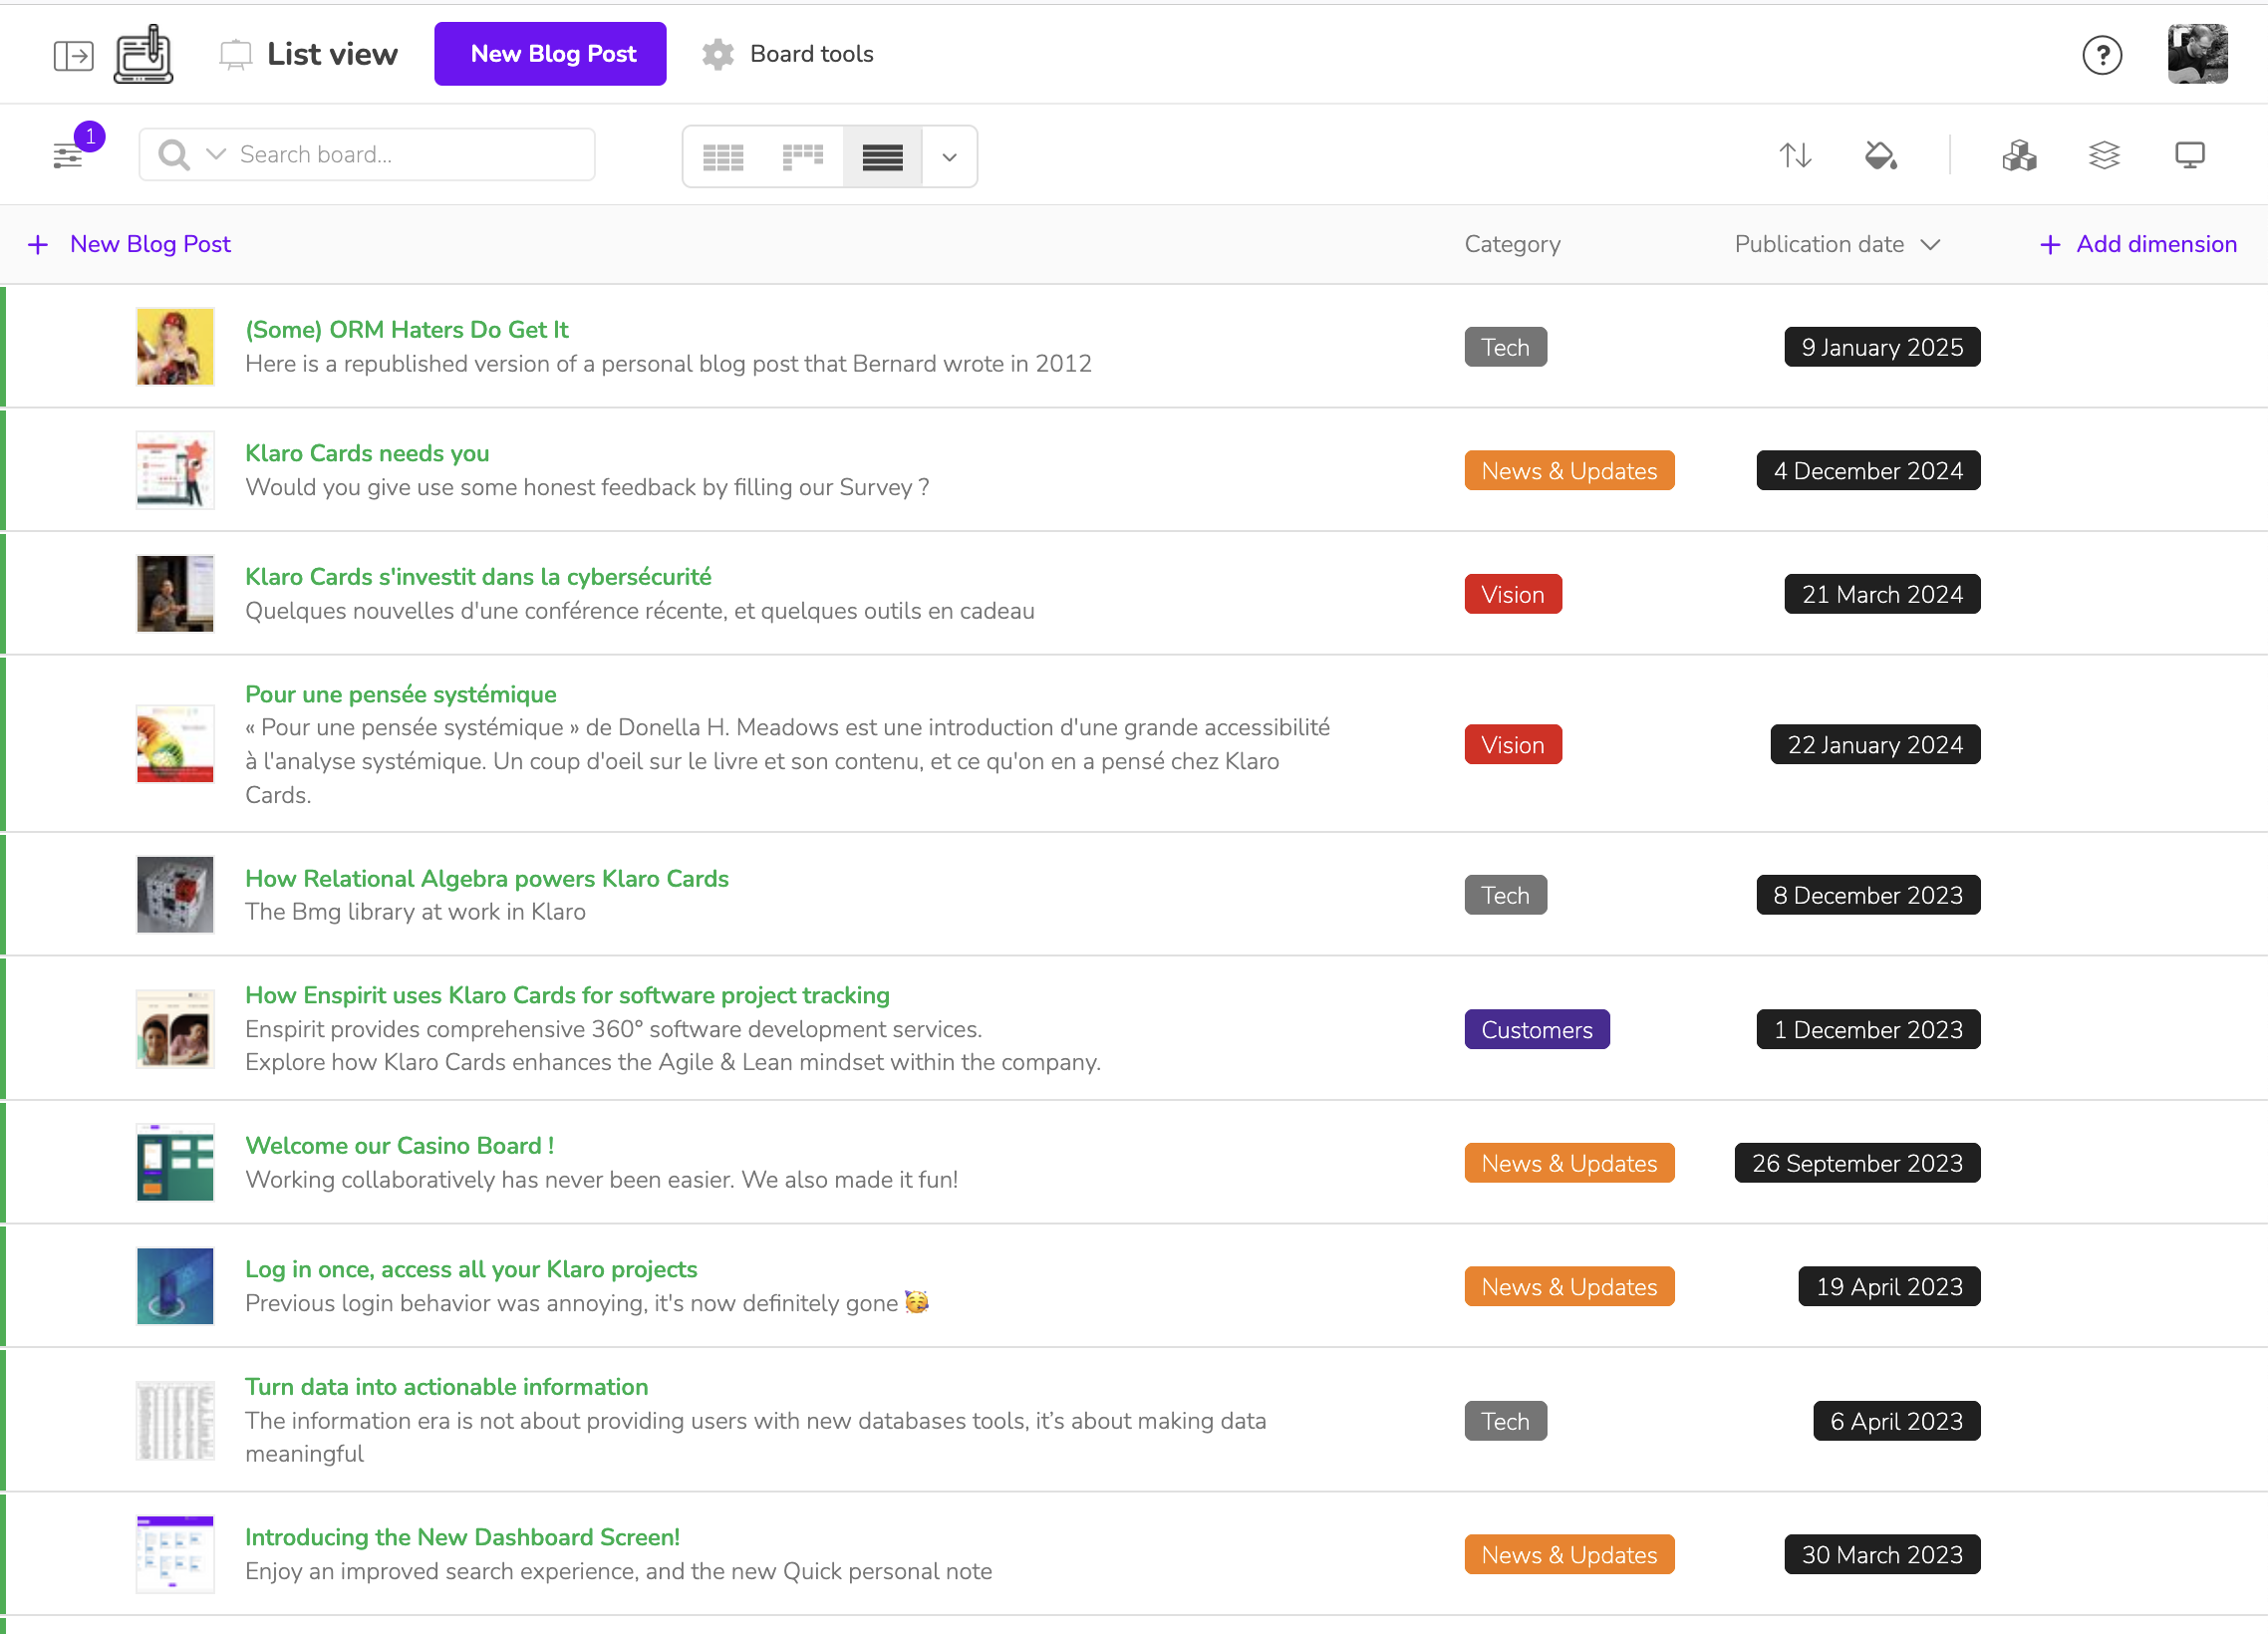The width and height of the screenshot is (2268, 1634).
Task: Expand the view layout dropdown arrow
Action: [949, 157]
